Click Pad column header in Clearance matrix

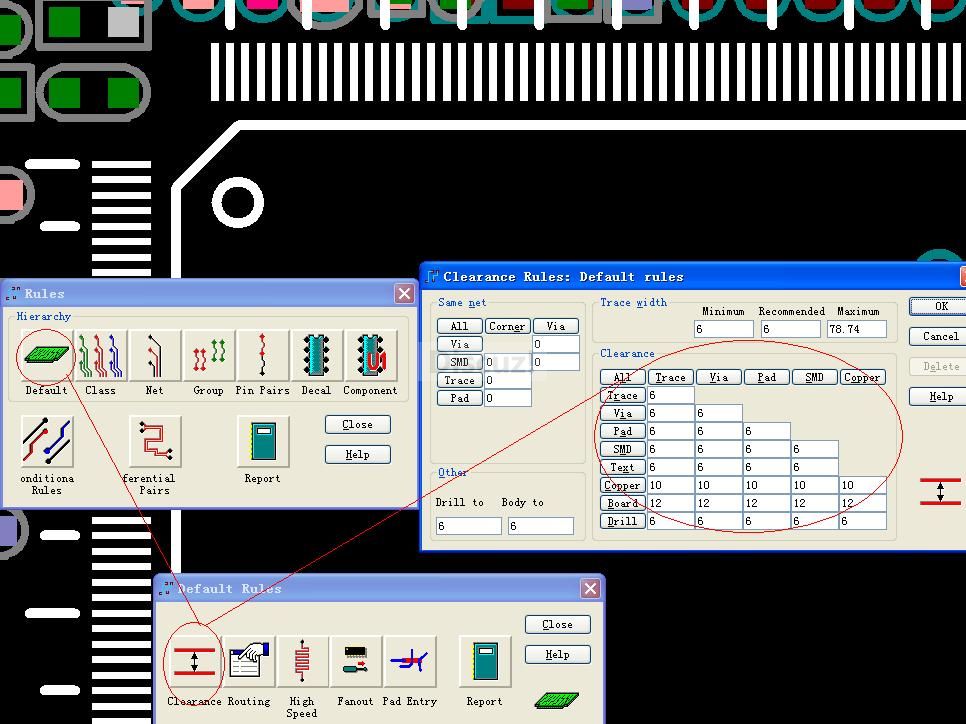click(767, 377)
